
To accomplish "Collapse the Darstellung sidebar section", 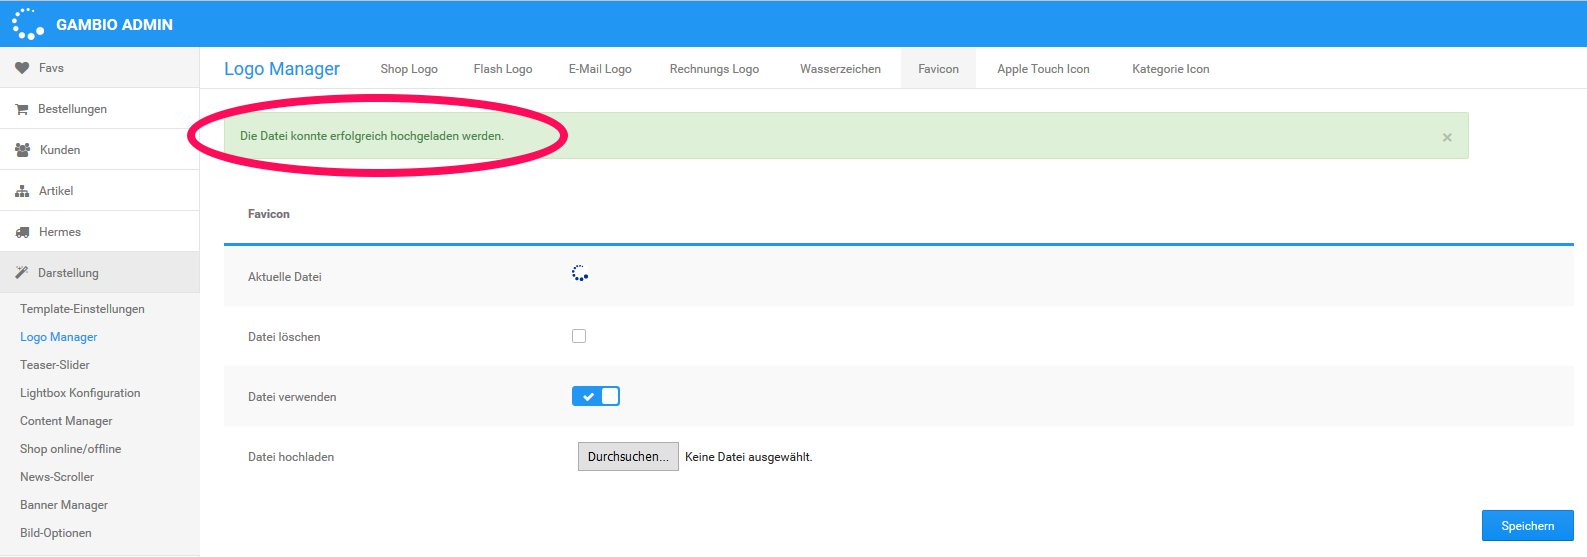I will pos(68,273).
